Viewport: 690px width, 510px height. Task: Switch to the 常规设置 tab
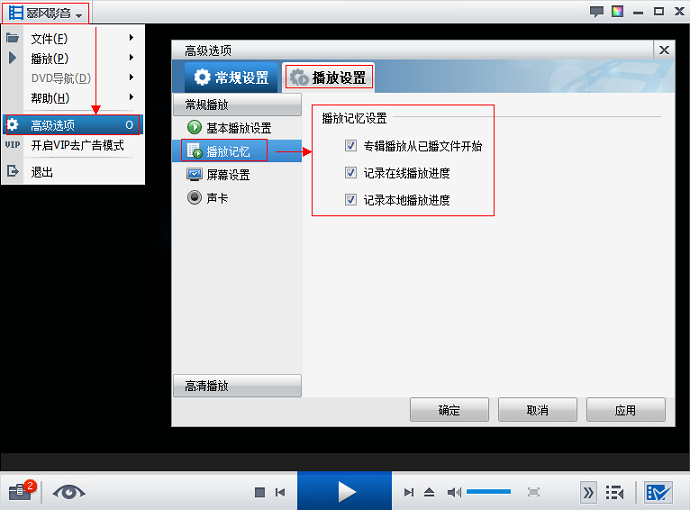pos(231,77)
